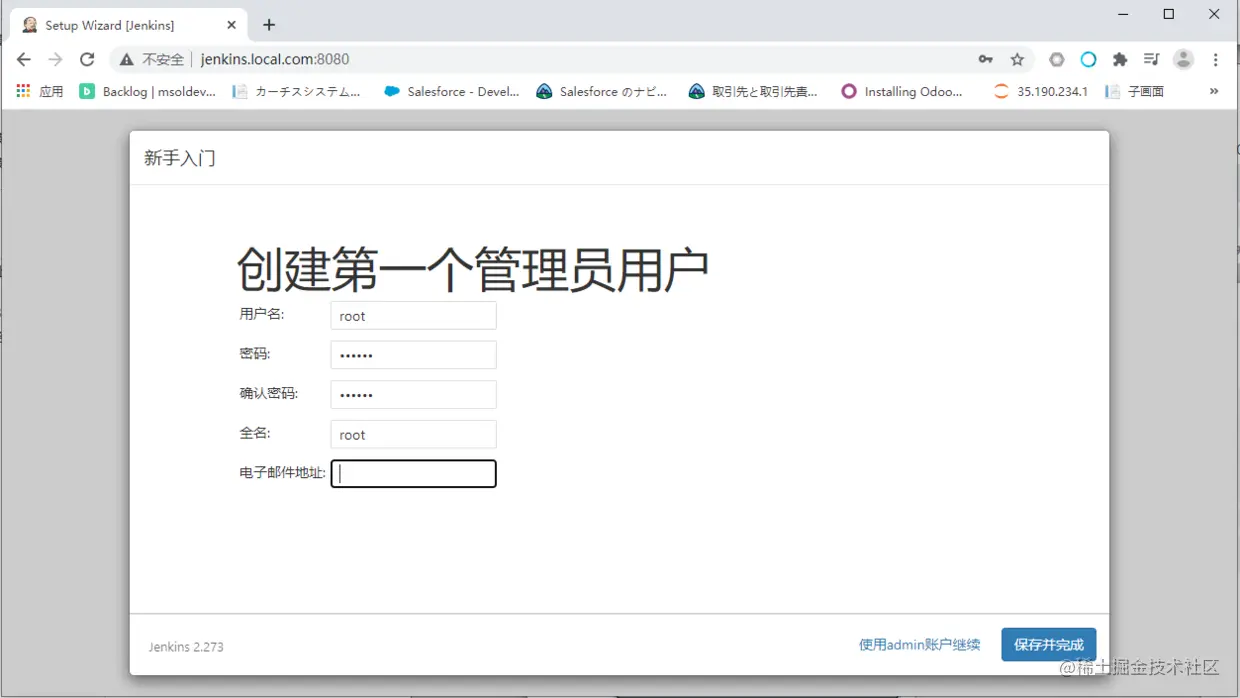
Task: Maximize the Chrome window
Action: (x=1168, y=14)
